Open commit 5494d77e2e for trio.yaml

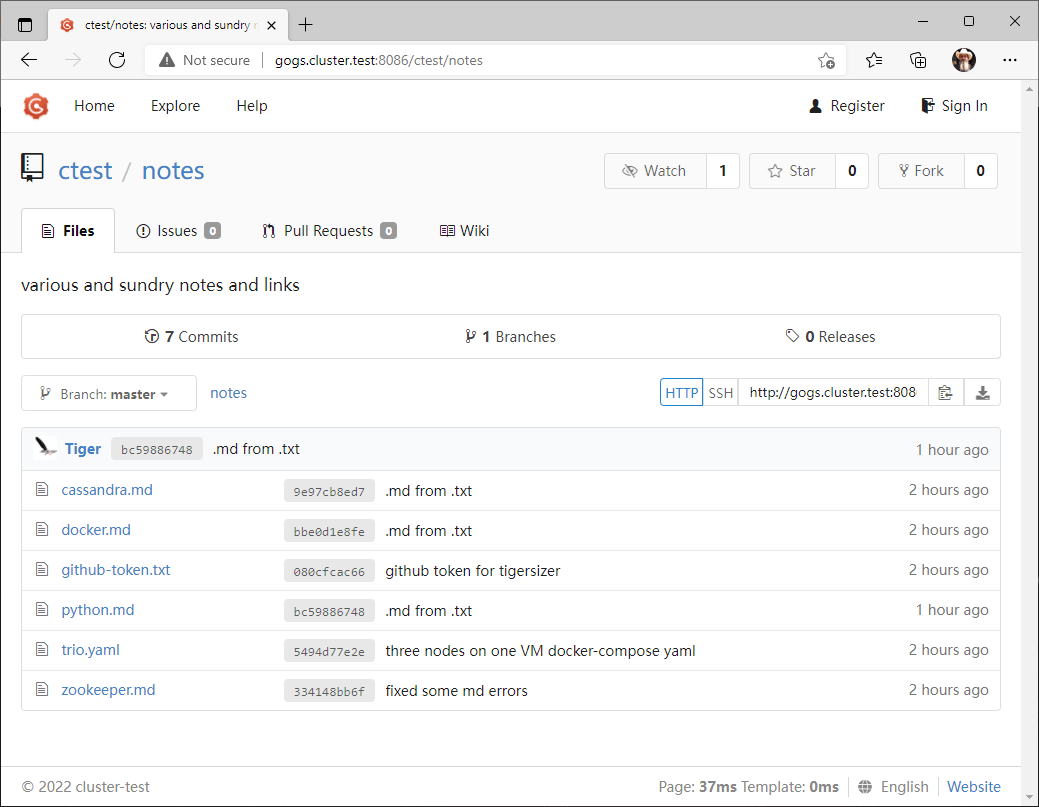(x=329, y=651)
